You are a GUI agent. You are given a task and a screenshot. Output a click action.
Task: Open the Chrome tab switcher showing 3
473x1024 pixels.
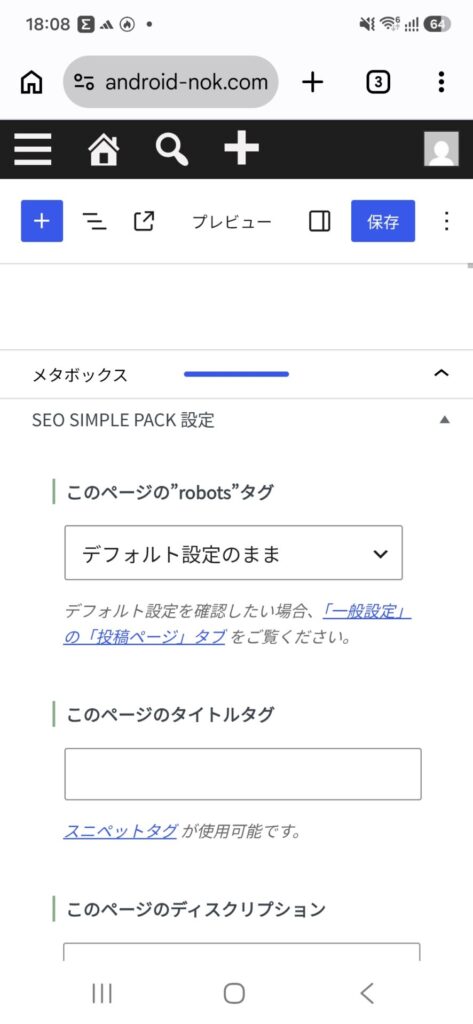pos(378,82)
